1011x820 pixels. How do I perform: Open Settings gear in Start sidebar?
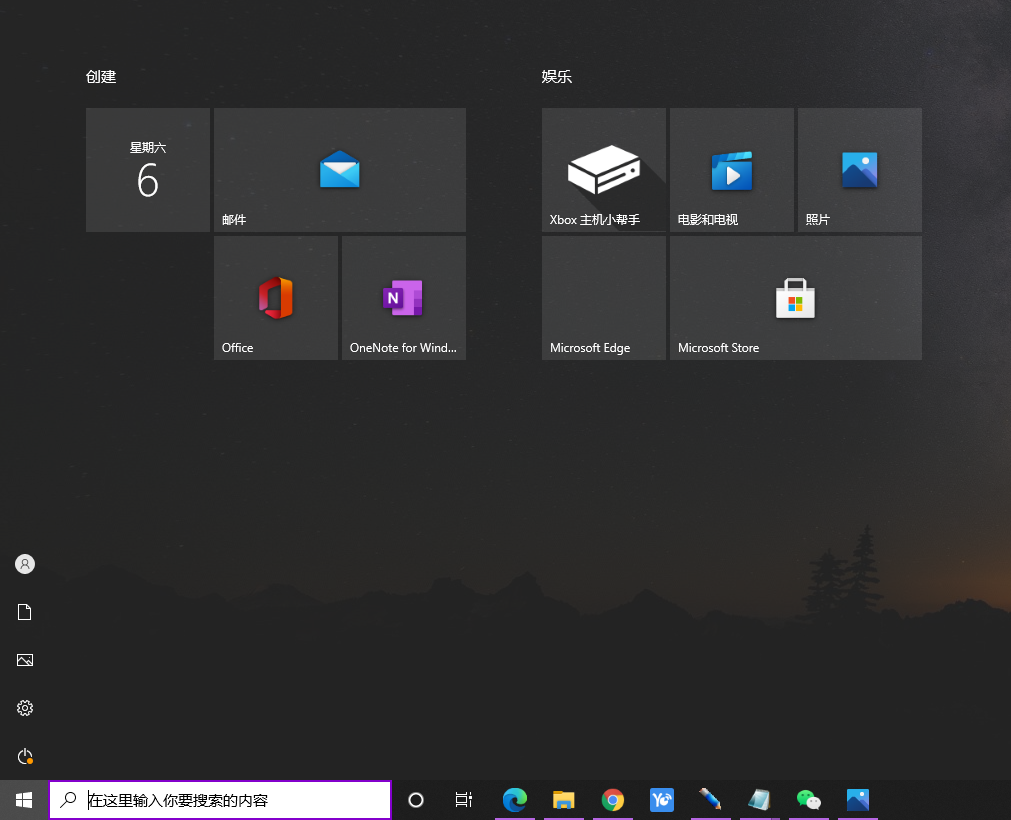25,708
